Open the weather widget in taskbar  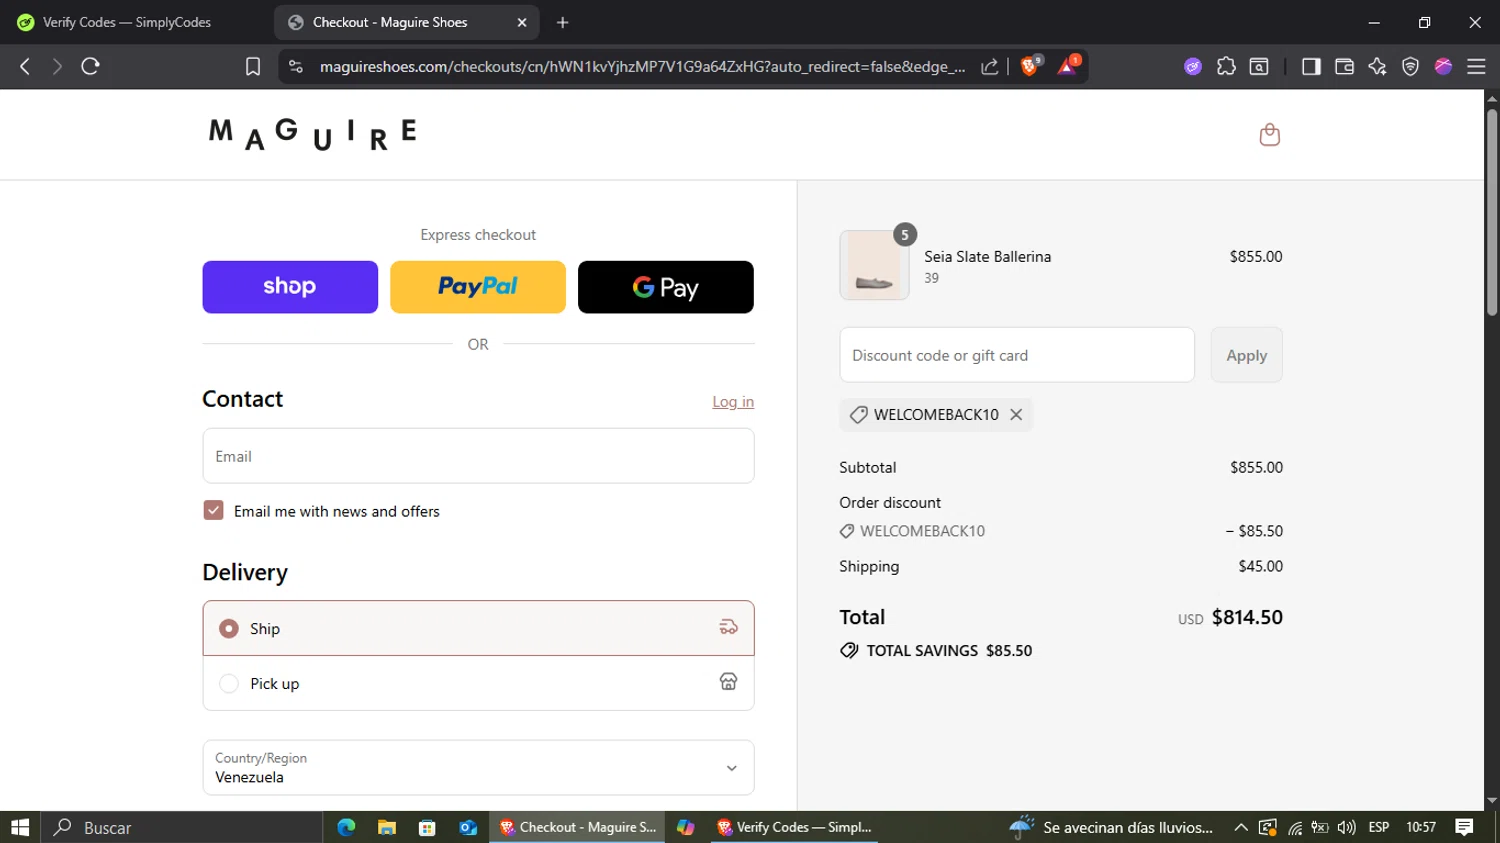pos(1110,827)
